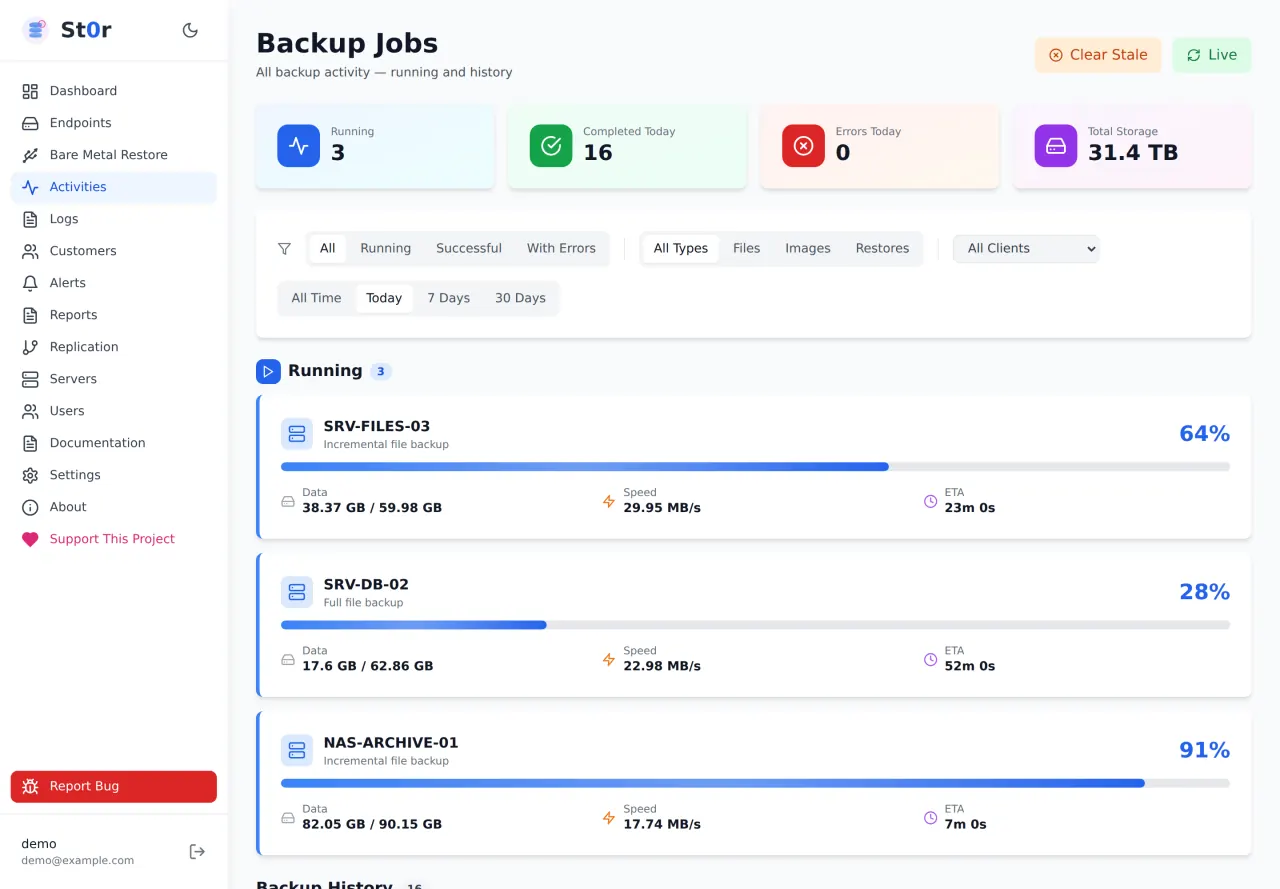
Task: Click the Documentation page icon
Action: pos(30,443)
